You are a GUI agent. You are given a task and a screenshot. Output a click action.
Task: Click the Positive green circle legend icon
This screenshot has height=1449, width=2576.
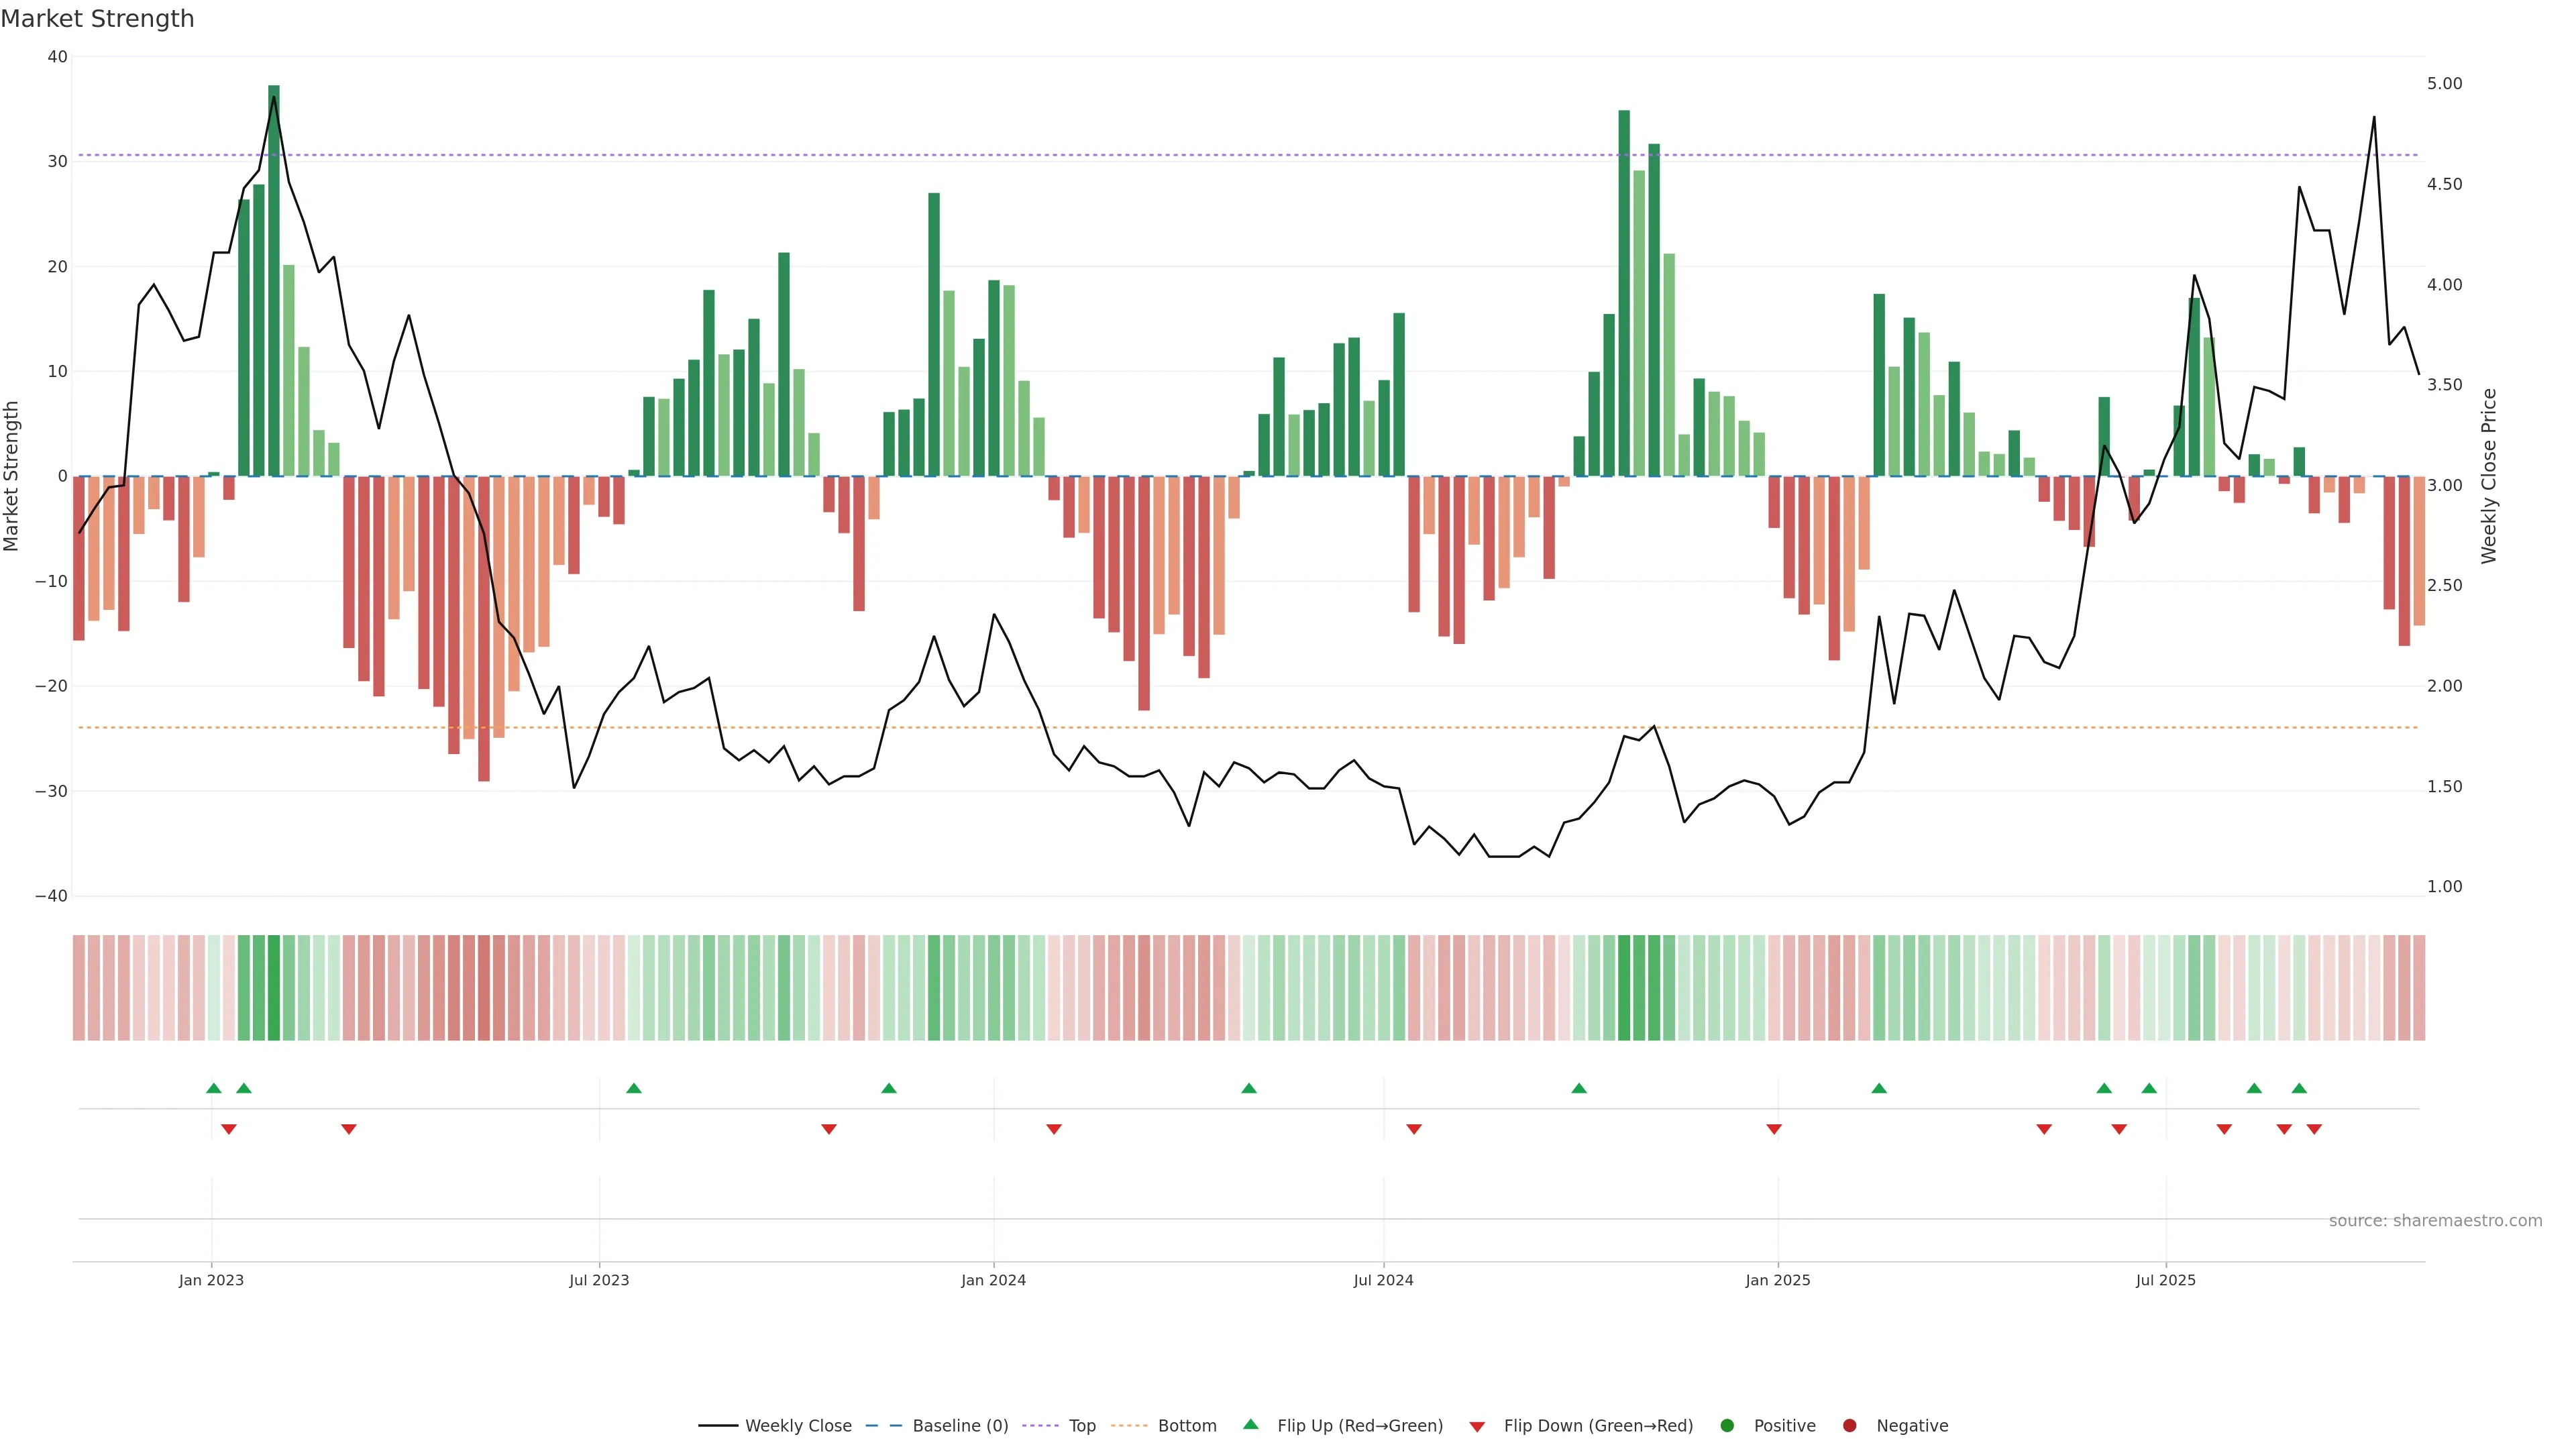click(1727, 1426)
